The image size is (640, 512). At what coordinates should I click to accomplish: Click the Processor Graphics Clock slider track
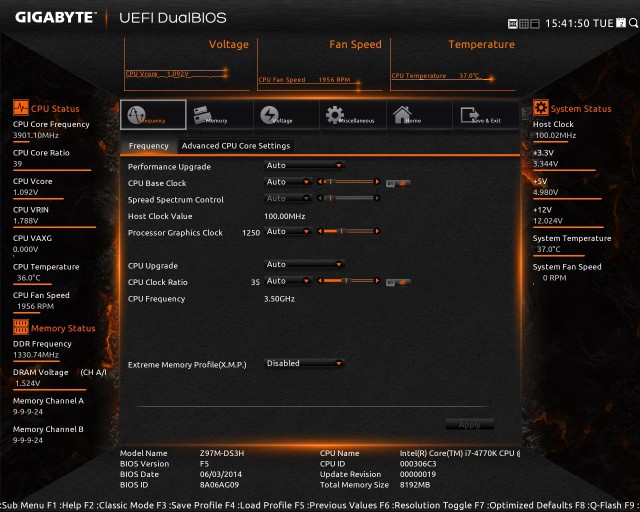tap(349, 231)
